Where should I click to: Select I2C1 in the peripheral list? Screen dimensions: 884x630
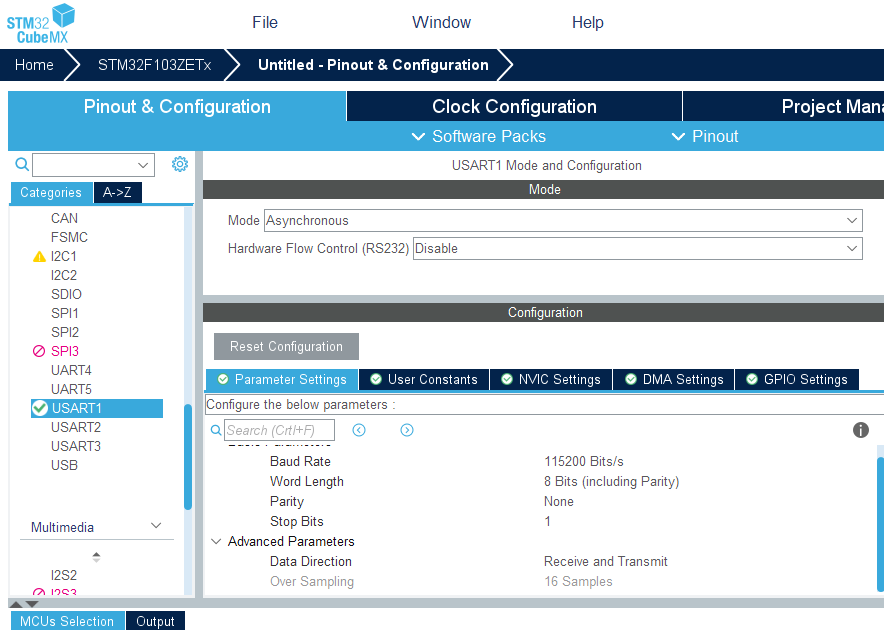pos(64,257)
